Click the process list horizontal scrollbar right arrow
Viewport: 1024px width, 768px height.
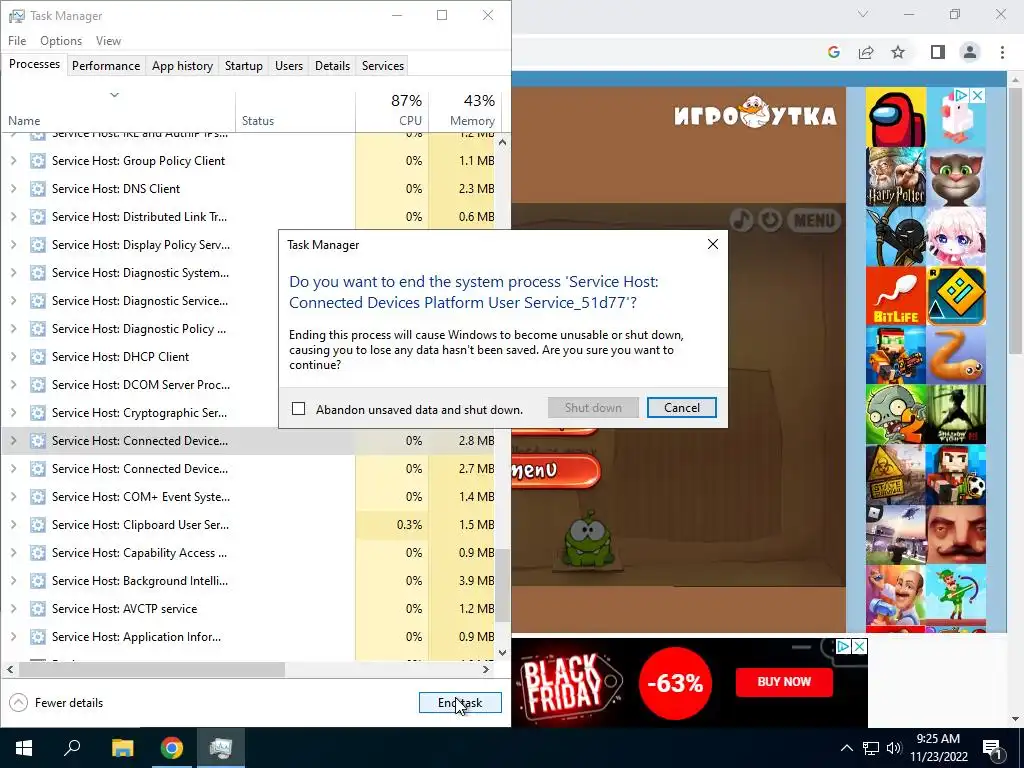click(x=485, y=669)
